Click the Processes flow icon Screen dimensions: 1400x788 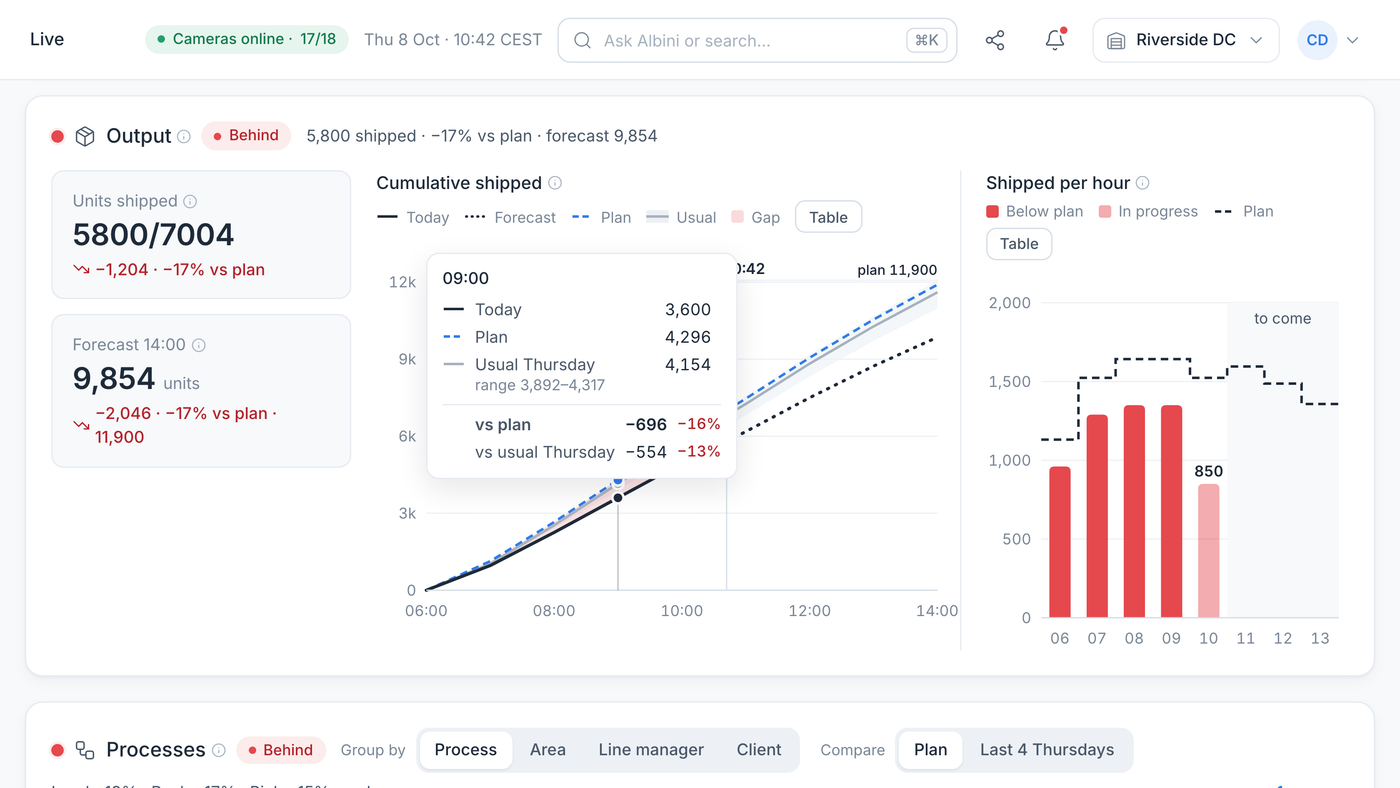85,750
